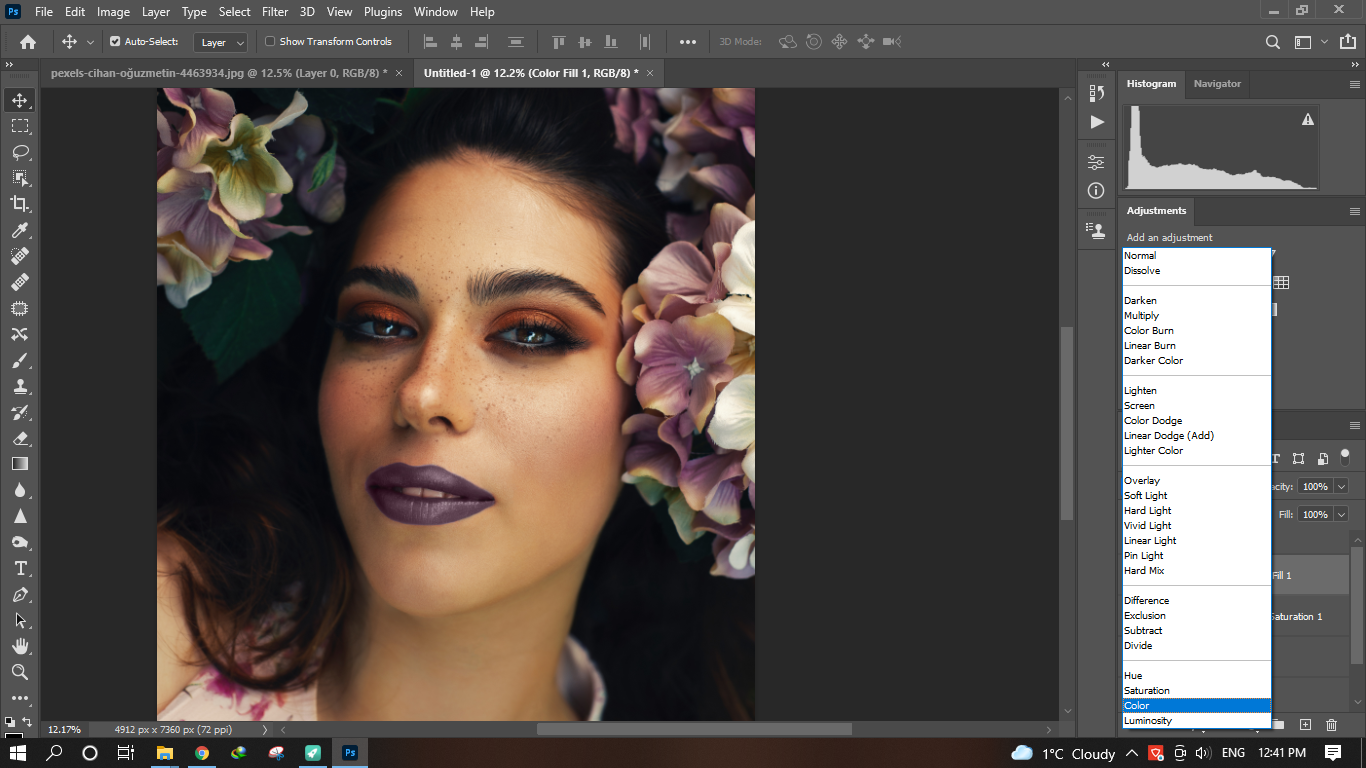Select the Pen tool
The height and width of the screenshot is (768, 1366).
tap(20, 594)
